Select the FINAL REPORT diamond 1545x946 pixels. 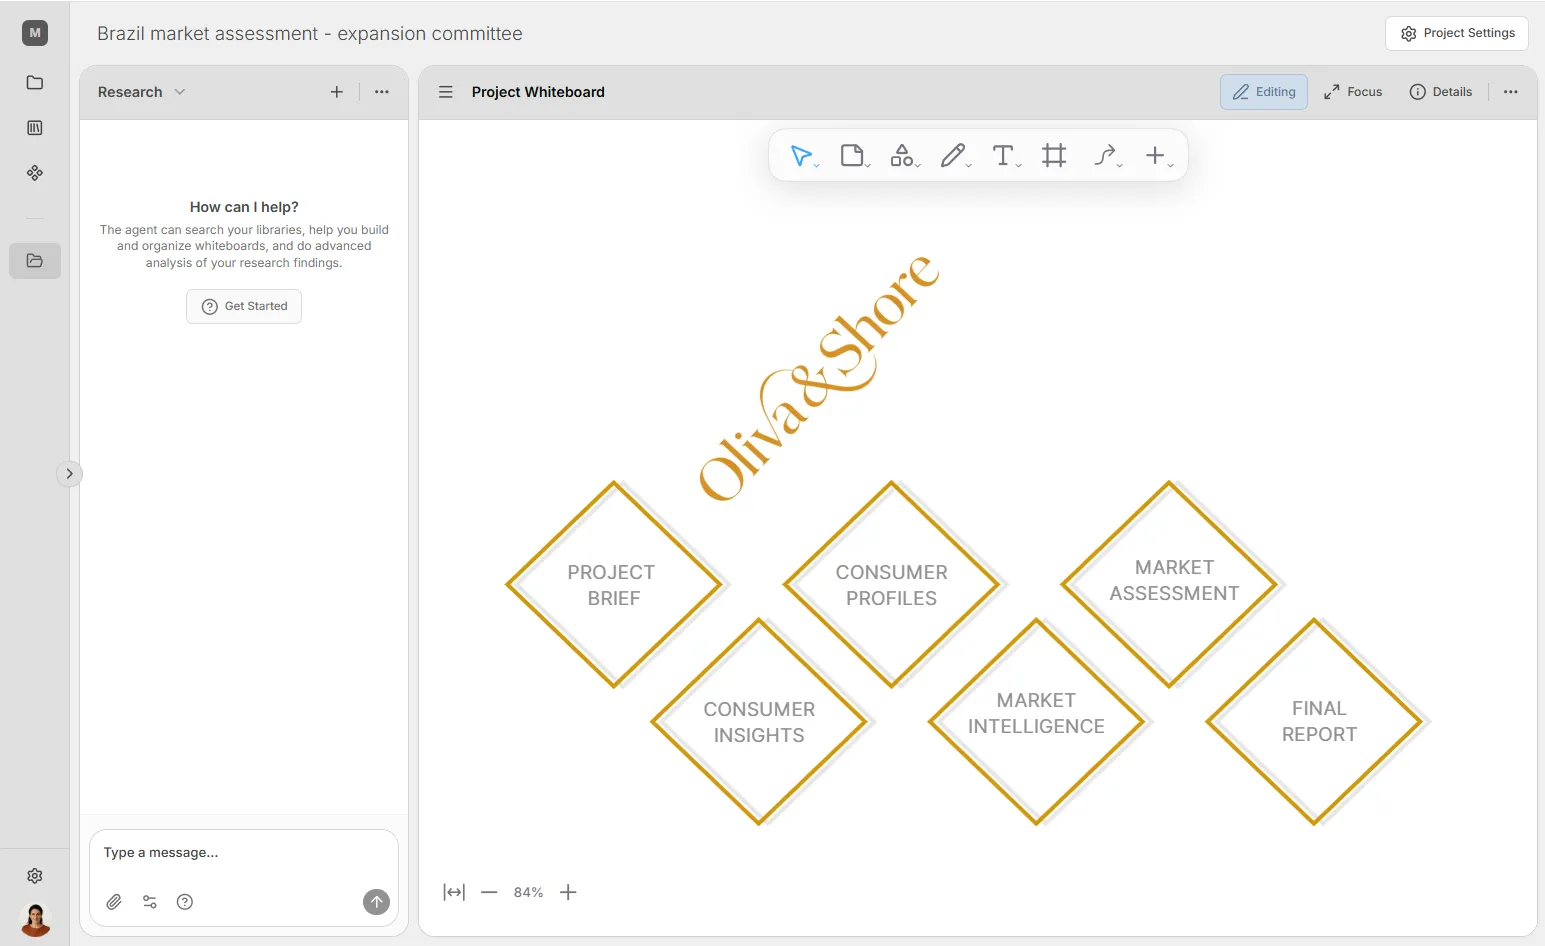click(x=1315, y=722)
